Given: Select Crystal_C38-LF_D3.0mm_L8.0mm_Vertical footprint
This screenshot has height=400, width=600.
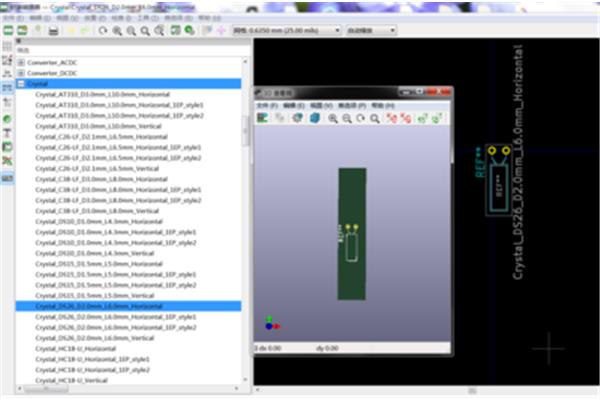Looking at the screenshot, I should click(x=97, y=211).
